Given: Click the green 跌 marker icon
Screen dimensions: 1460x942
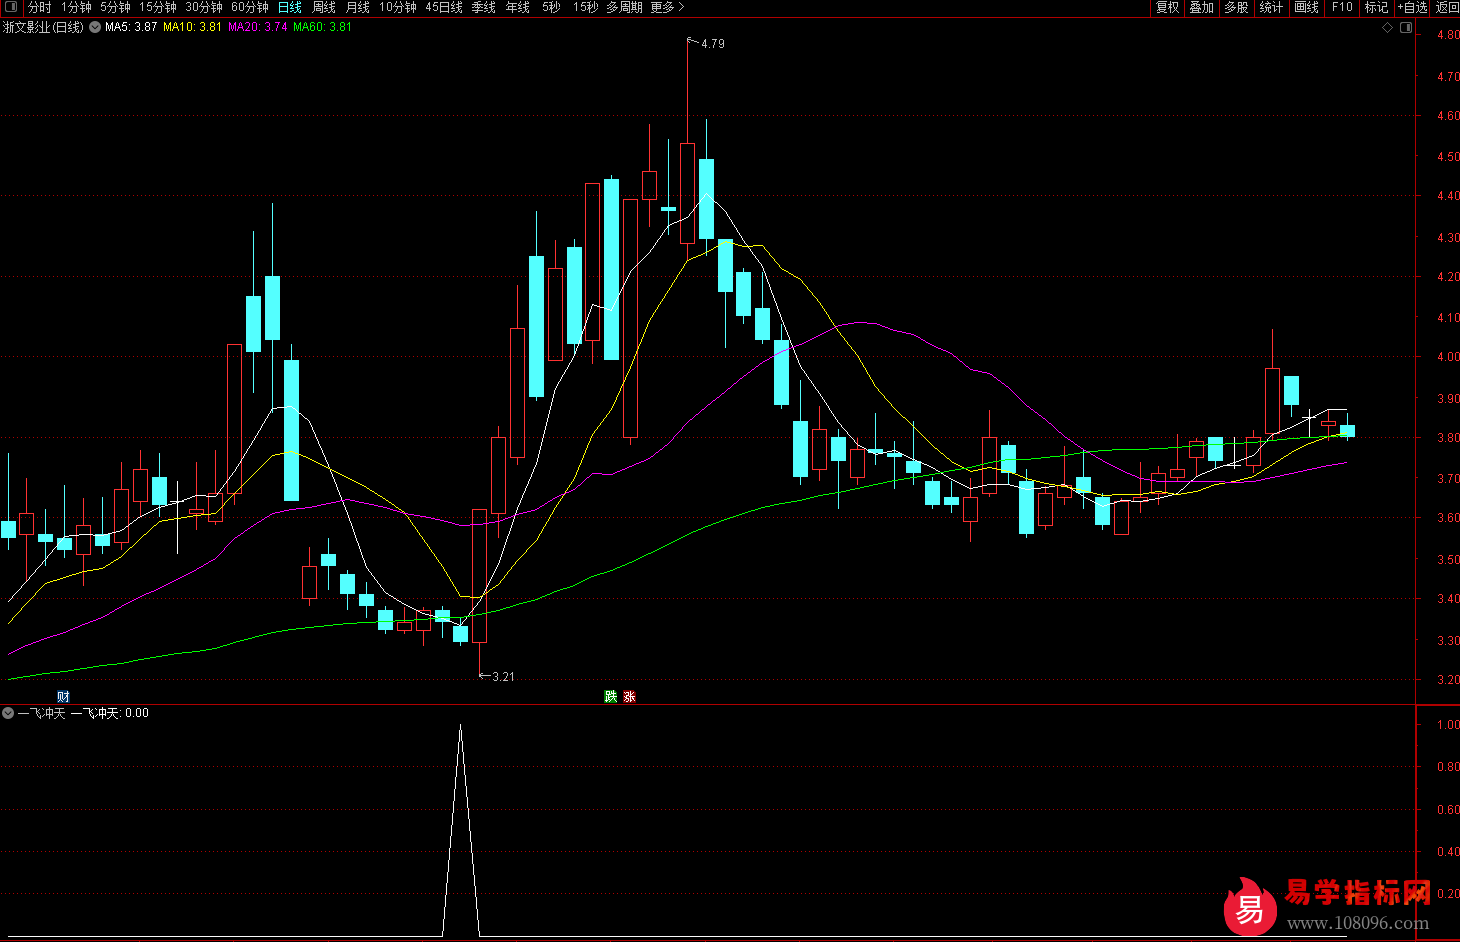Looking at the screenshot, I should tap(611, 696).
